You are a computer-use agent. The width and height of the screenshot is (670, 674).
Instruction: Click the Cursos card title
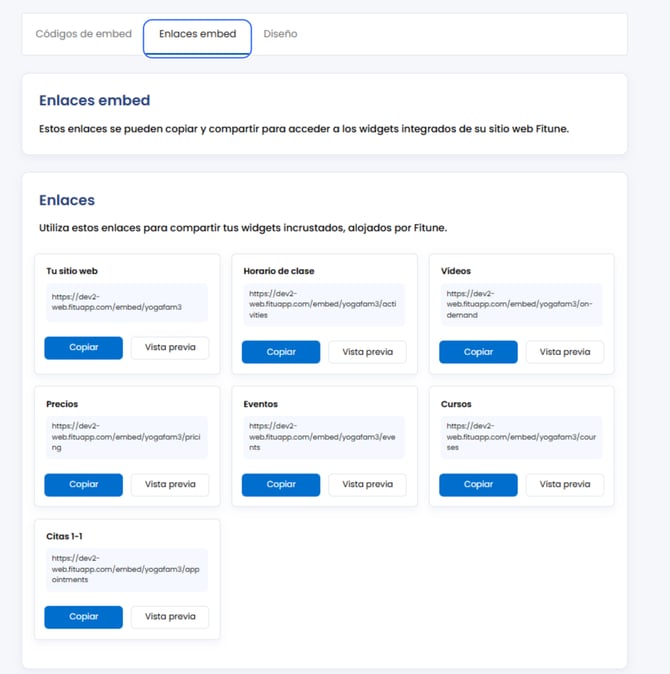tap(456, 404)
